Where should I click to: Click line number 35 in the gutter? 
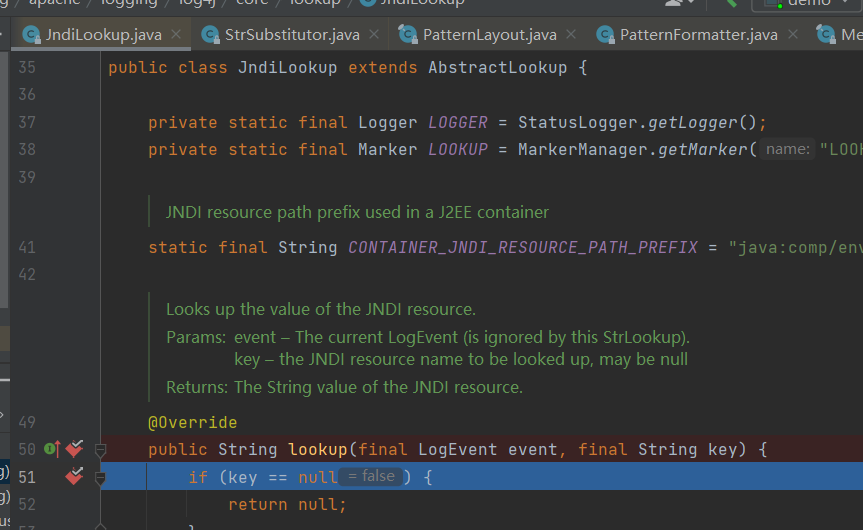click(x=27, y=68)
